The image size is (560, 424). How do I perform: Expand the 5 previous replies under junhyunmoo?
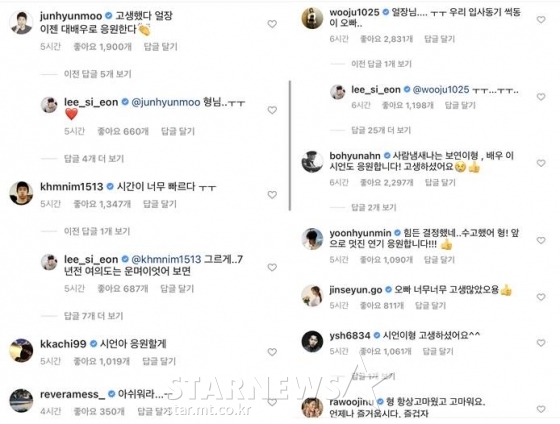click(98, 74)
